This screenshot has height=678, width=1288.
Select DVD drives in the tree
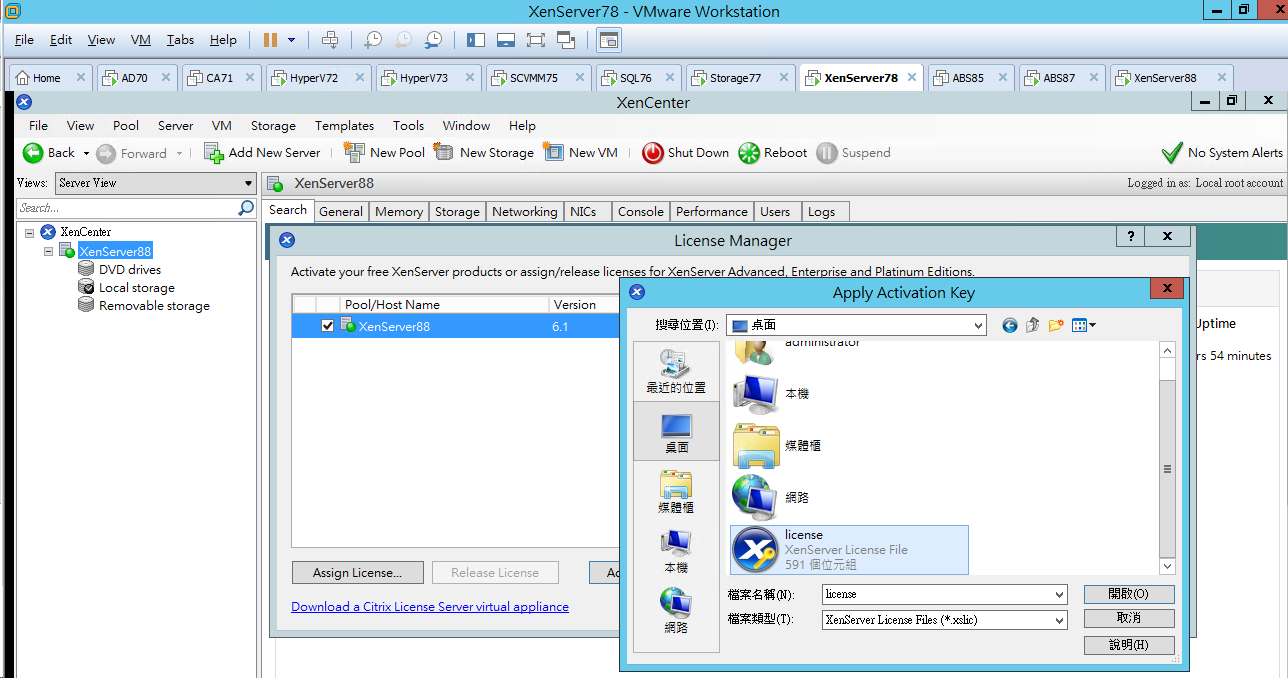[x=130, y=270]
